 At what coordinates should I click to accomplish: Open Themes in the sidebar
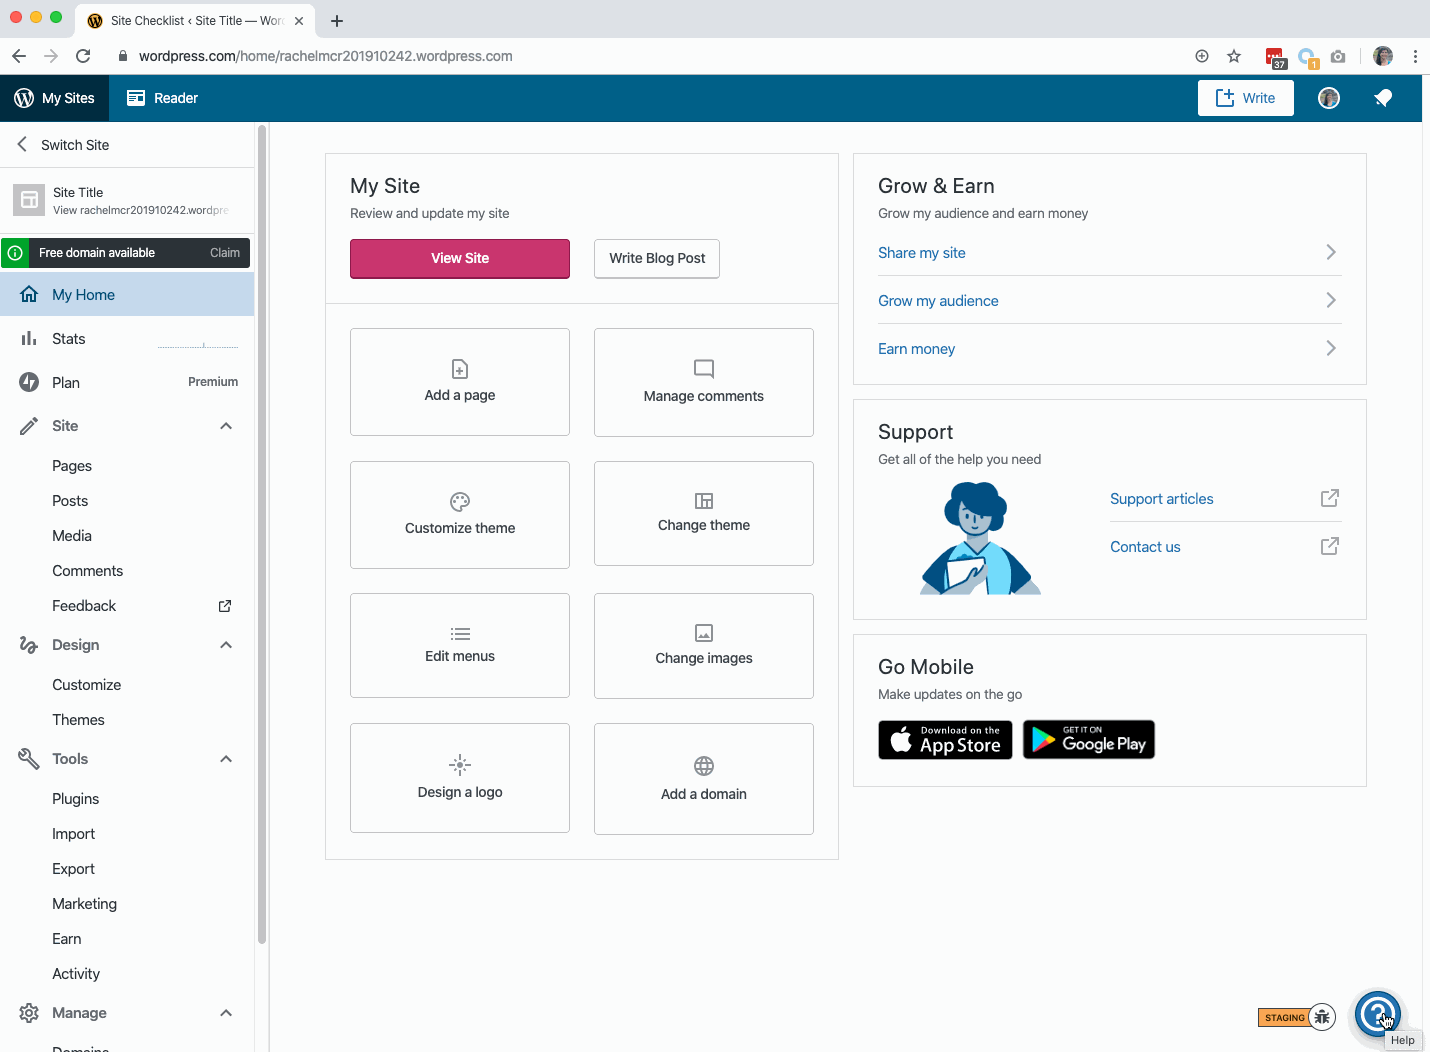coord(78,720)
